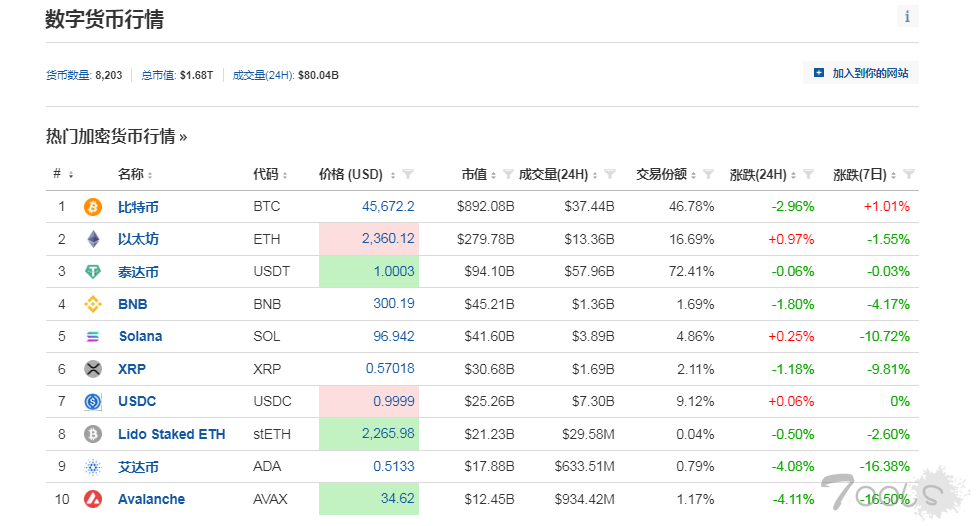Click BNB price 300.19
This screenshot has height=526, width=976.
(394, 304)
